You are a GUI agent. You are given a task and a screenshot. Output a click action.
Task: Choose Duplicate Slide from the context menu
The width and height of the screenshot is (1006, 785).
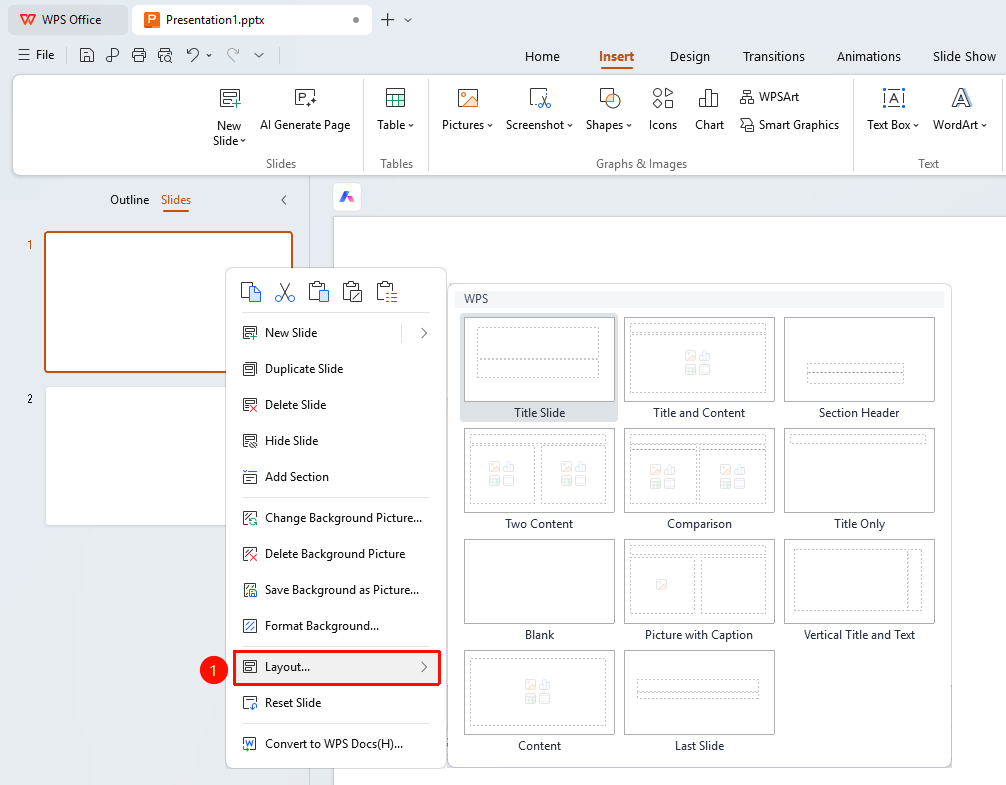click(336, 369)
